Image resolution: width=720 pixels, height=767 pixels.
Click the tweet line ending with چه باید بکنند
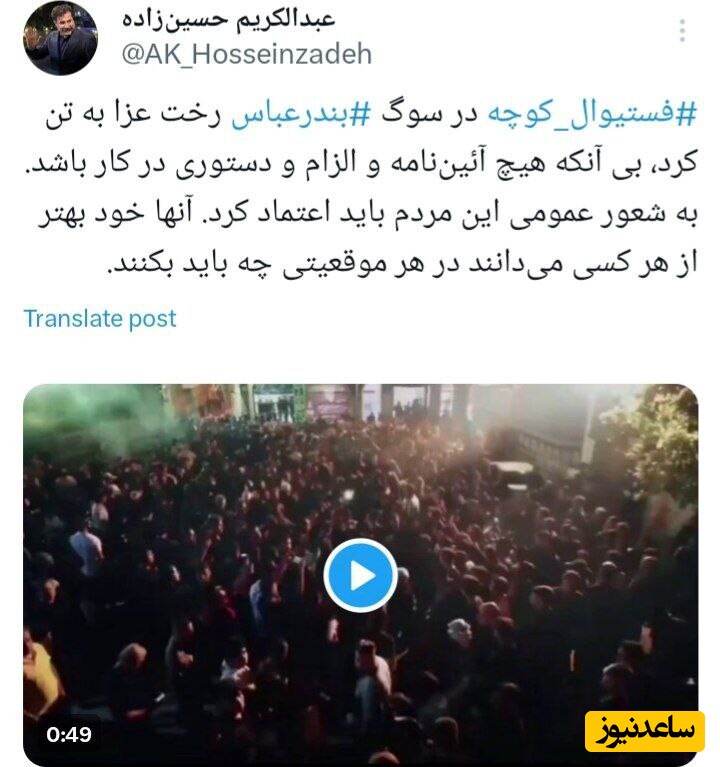(402, 264)
